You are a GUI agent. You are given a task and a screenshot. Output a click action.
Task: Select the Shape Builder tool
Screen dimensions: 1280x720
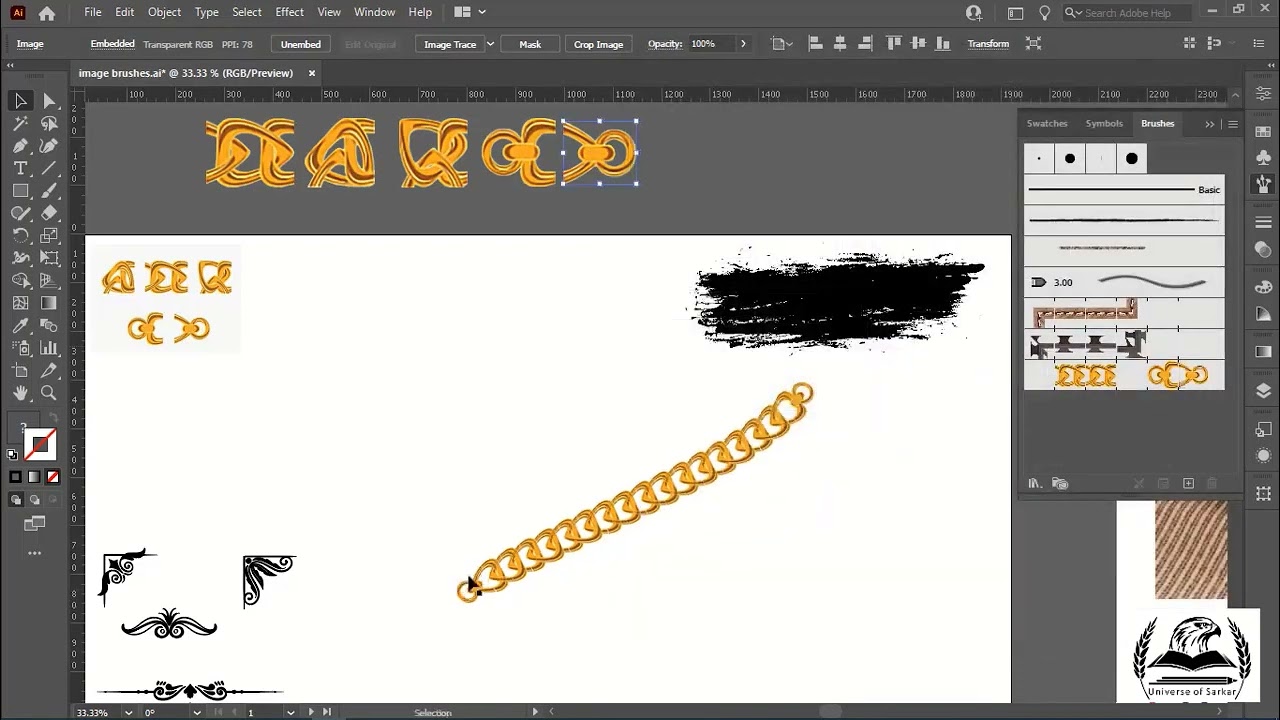click(20, 281)
